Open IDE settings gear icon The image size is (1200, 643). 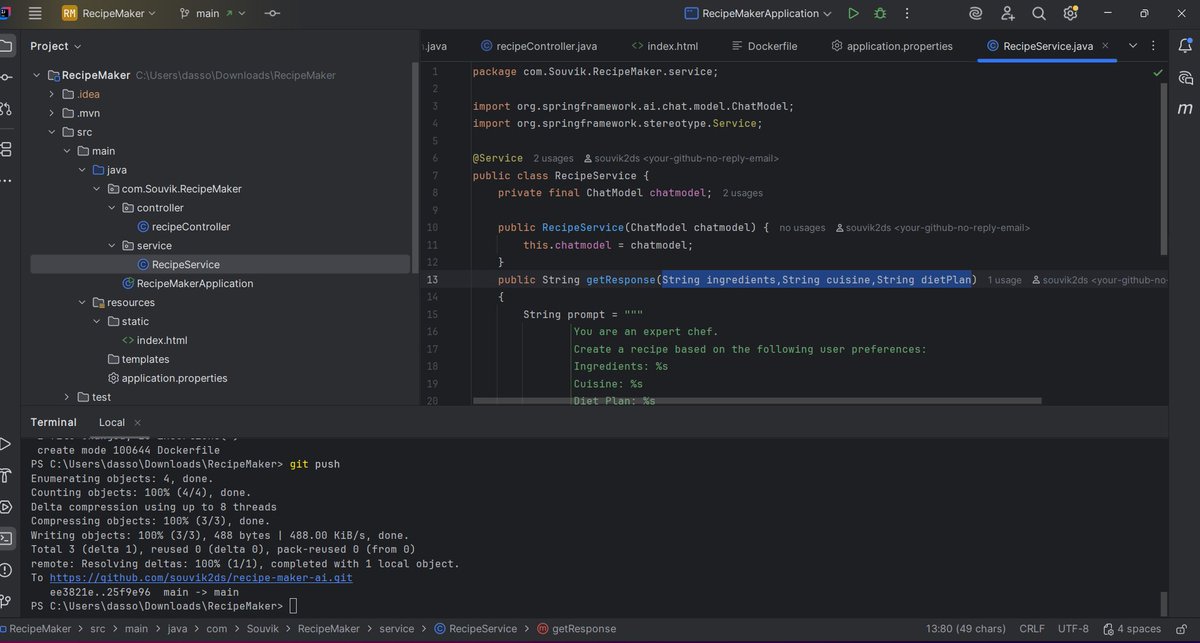point(1070,14)
